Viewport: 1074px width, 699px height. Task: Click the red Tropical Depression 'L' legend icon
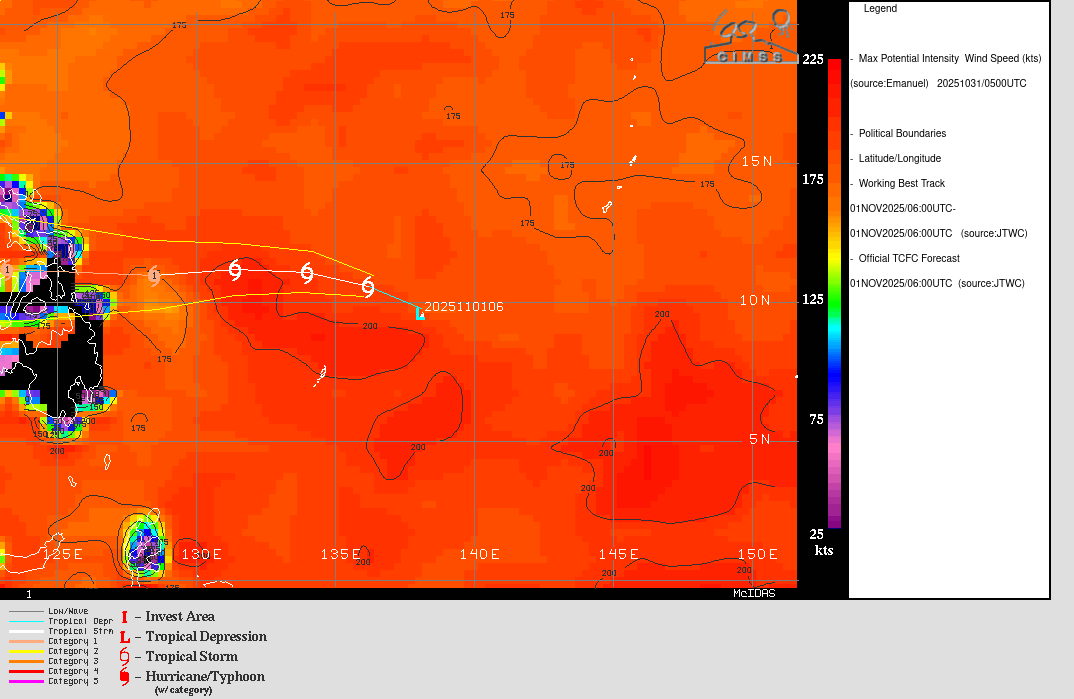click(x=125, y=637)
